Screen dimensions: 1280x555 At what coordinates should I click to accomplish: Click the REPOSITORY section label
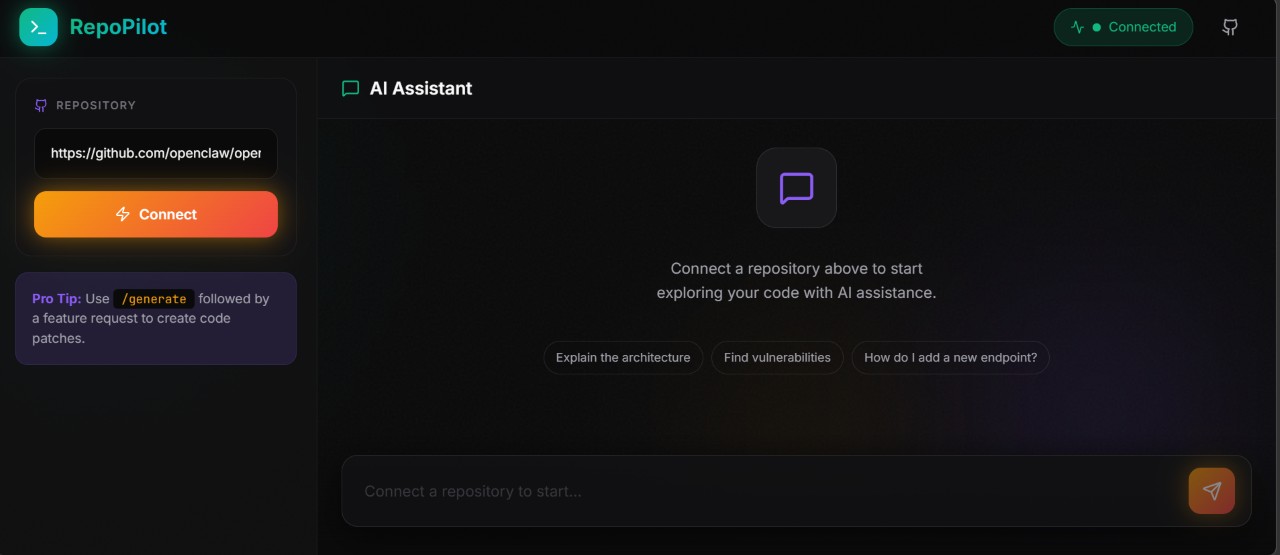tap(96, 105)
